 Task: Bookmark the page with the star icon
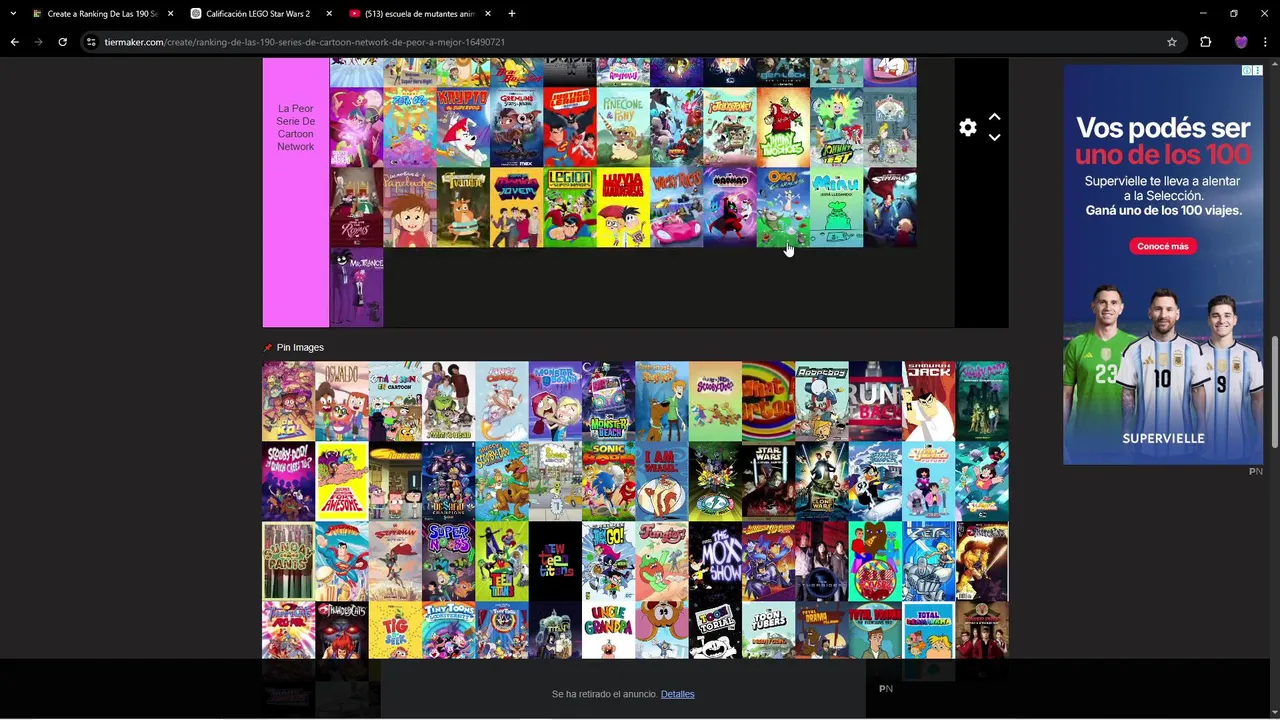click(1172, 42)
